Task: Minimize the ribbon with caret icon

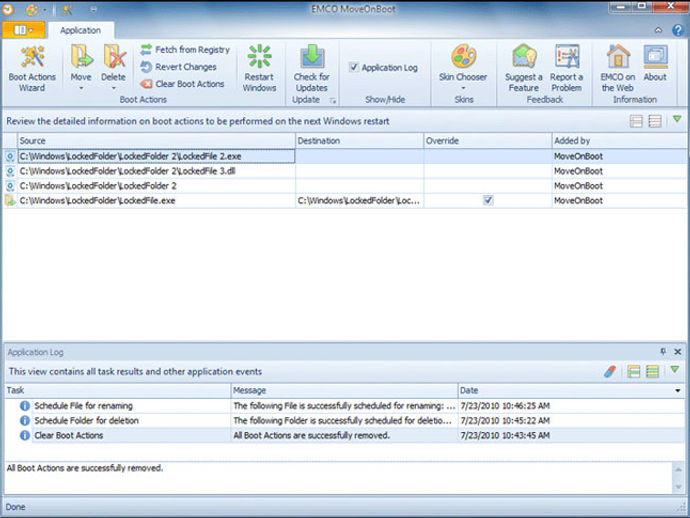Action: 658,30
